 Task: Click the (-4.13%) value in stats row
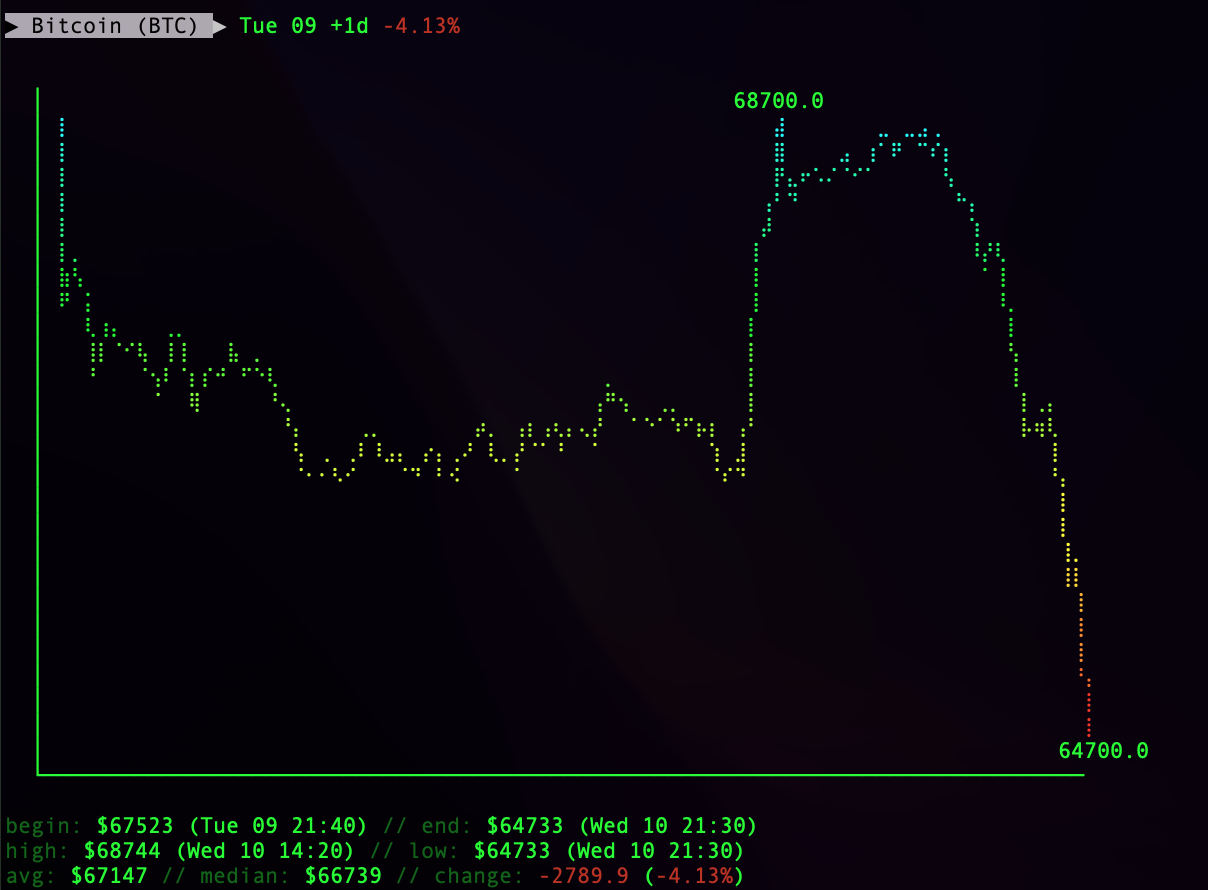point(694,876)
